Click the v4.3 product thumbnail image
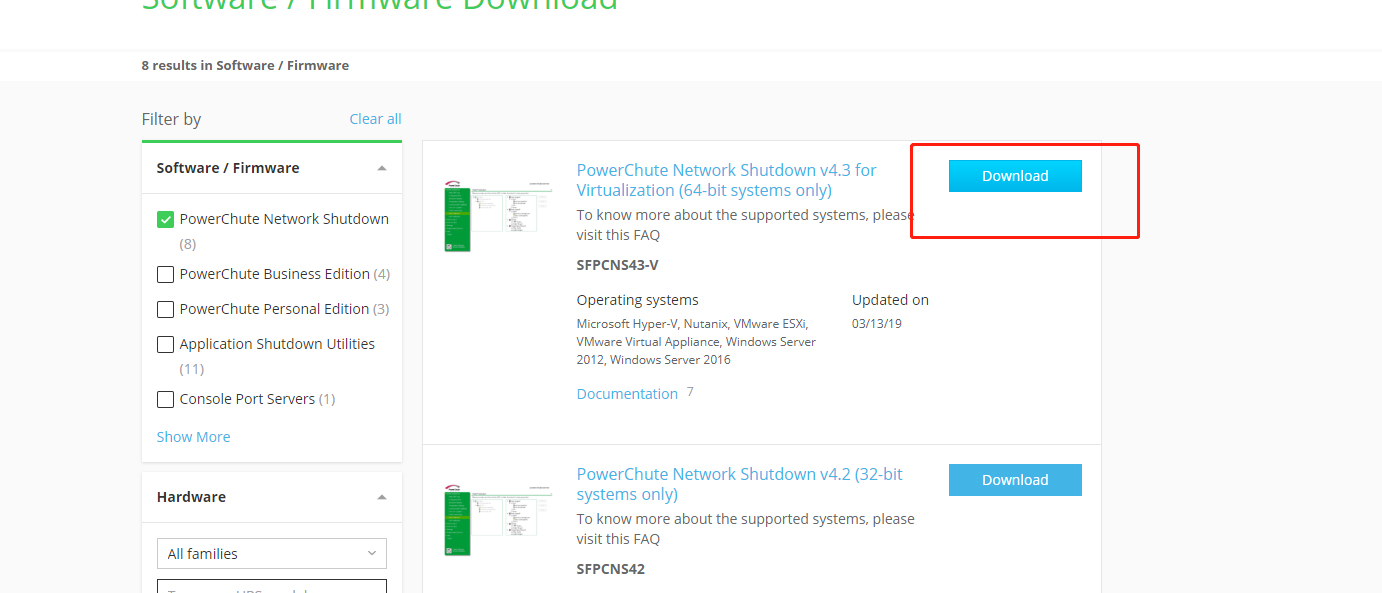 [498, 216]
